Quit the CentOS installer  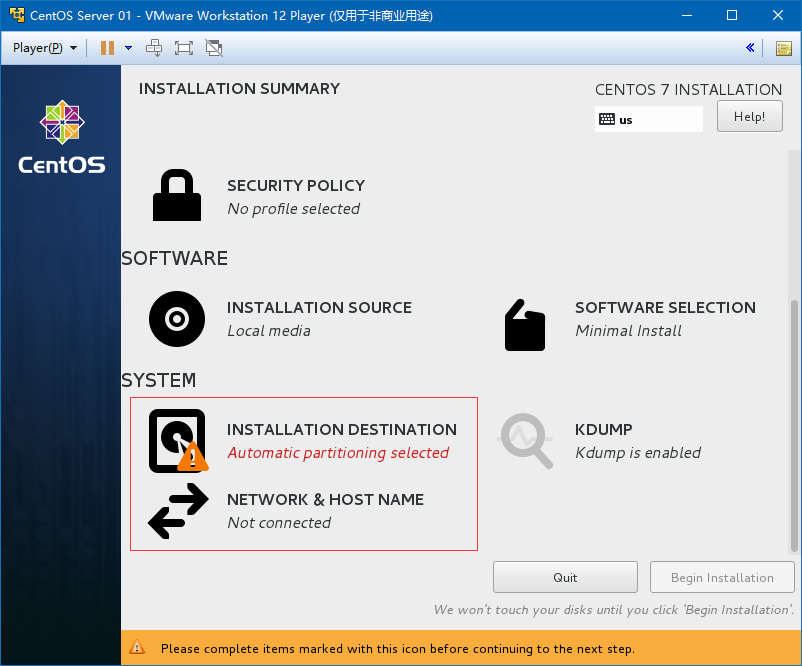point(564,576)
